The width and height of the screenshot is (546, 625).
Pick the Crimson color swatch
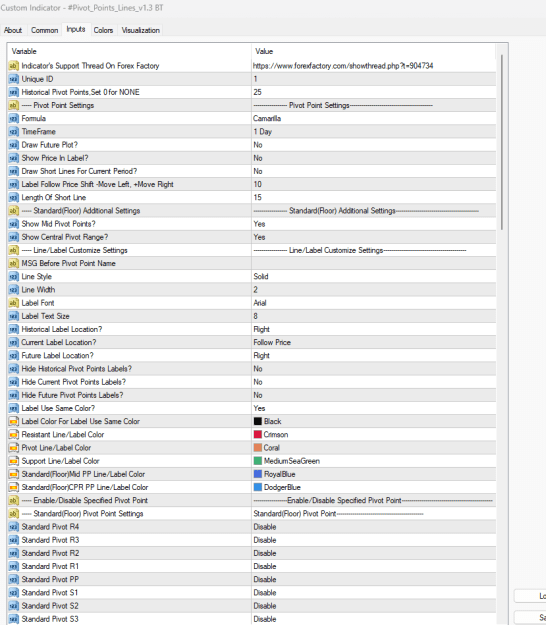[258, 434]
